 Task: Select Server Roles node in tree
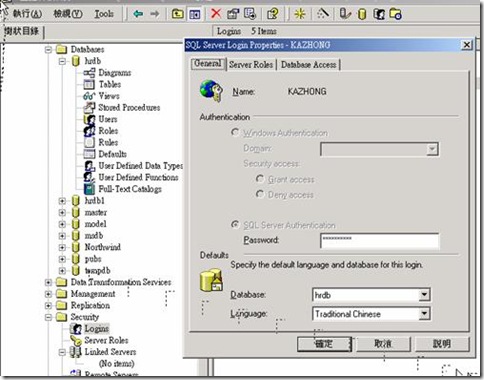pos(106,340)
